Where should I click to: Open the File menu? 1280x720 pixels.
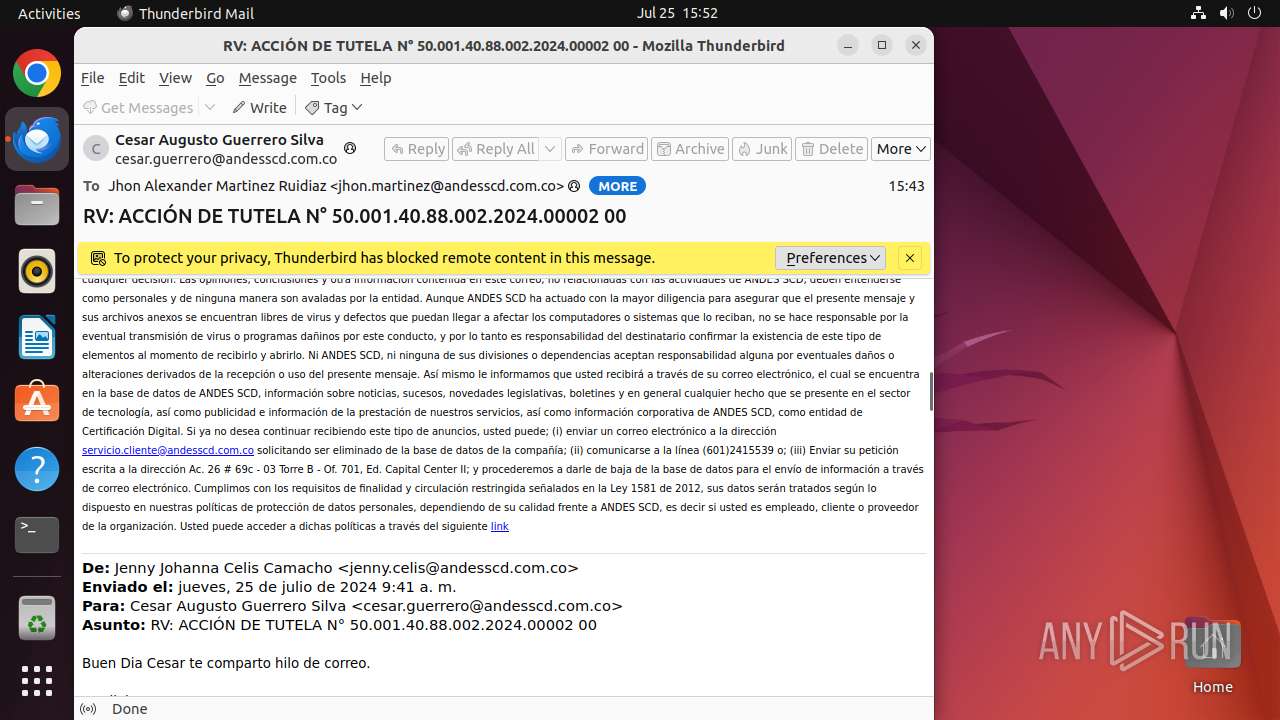92,78
